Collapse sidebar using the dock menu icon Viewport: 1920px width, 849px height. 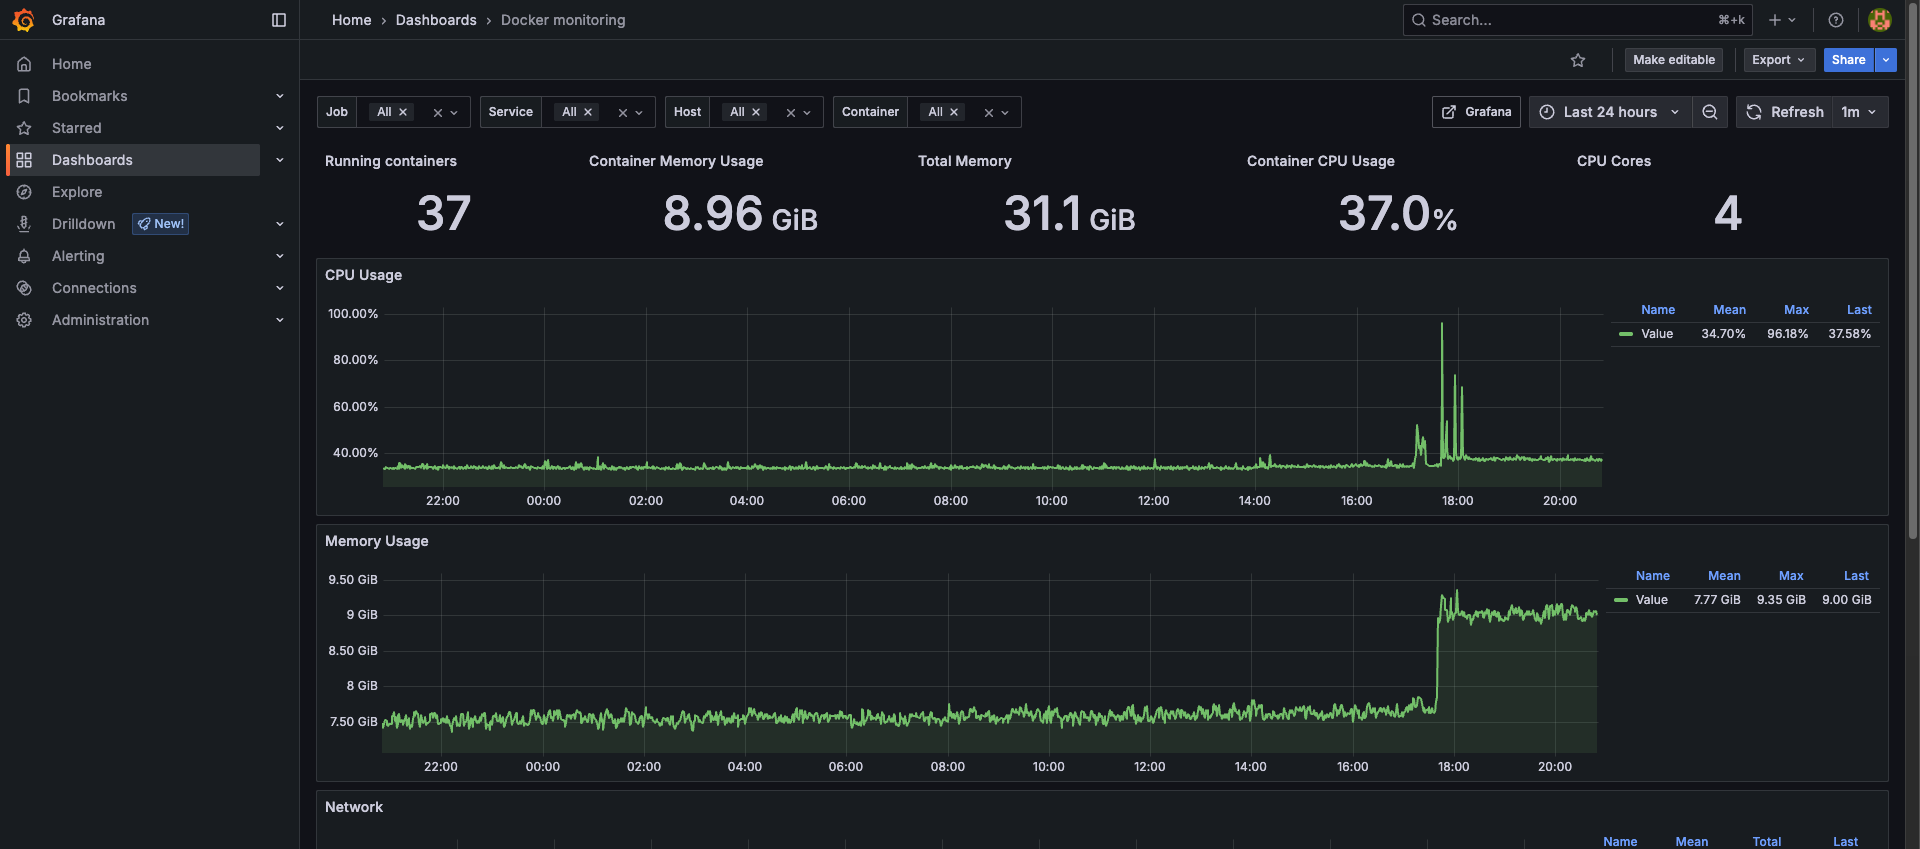(x=279, y=20)
